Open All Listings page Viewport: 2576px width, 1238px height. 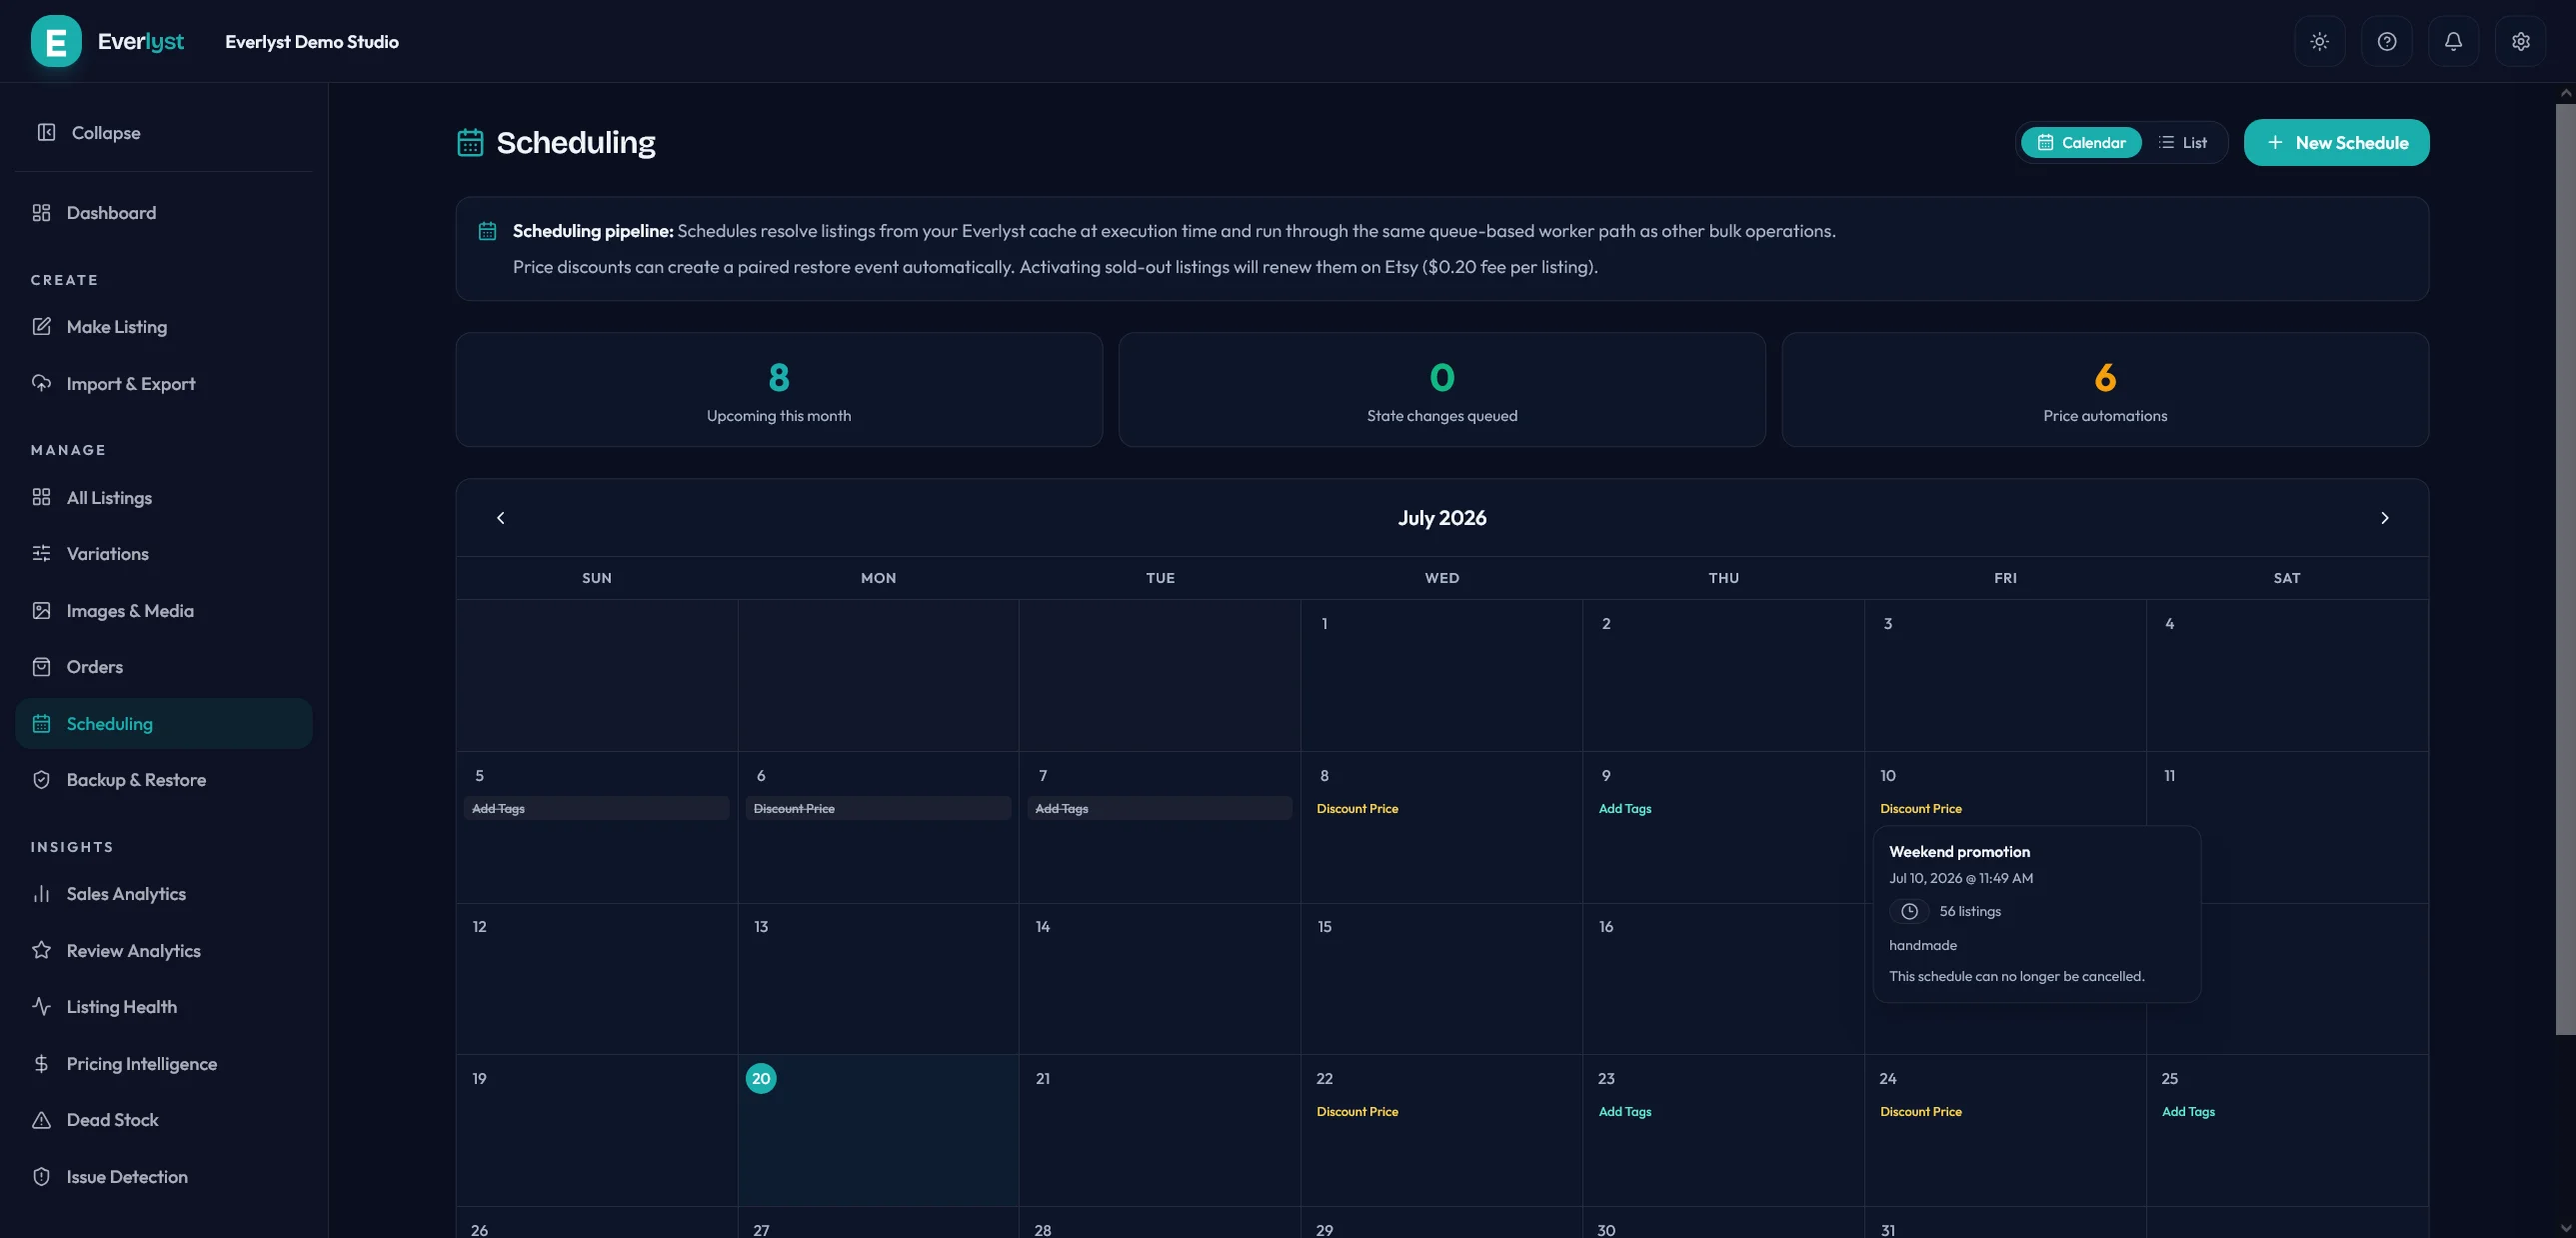pos(164,497)
